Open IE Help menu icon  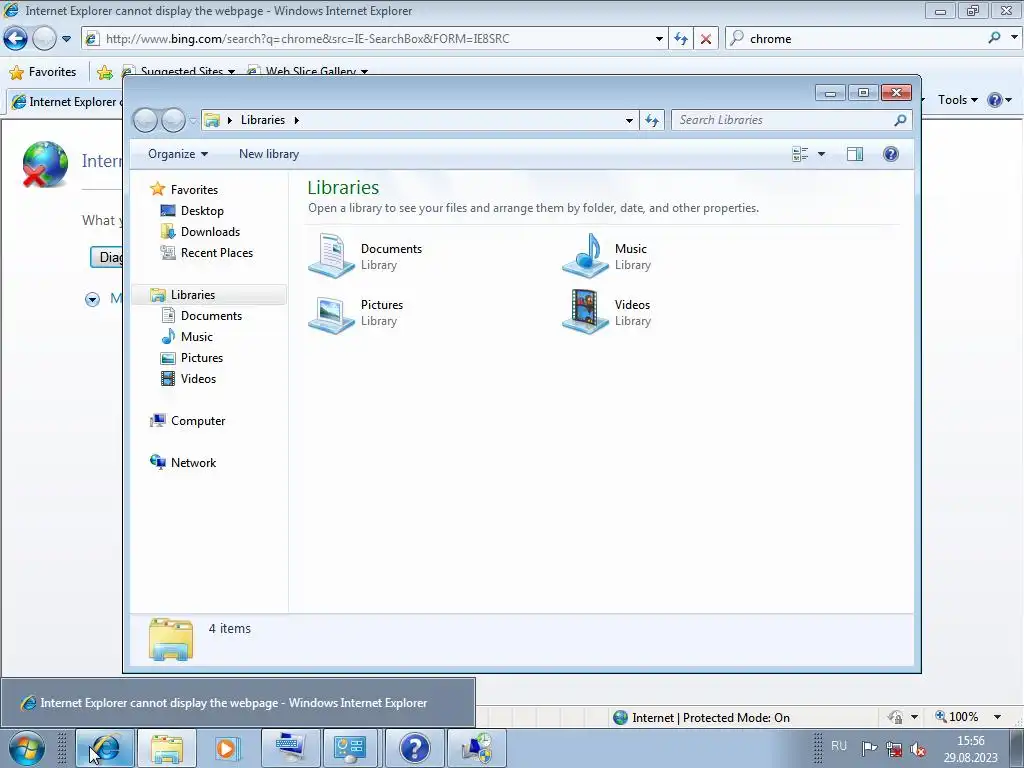(999, 100)
